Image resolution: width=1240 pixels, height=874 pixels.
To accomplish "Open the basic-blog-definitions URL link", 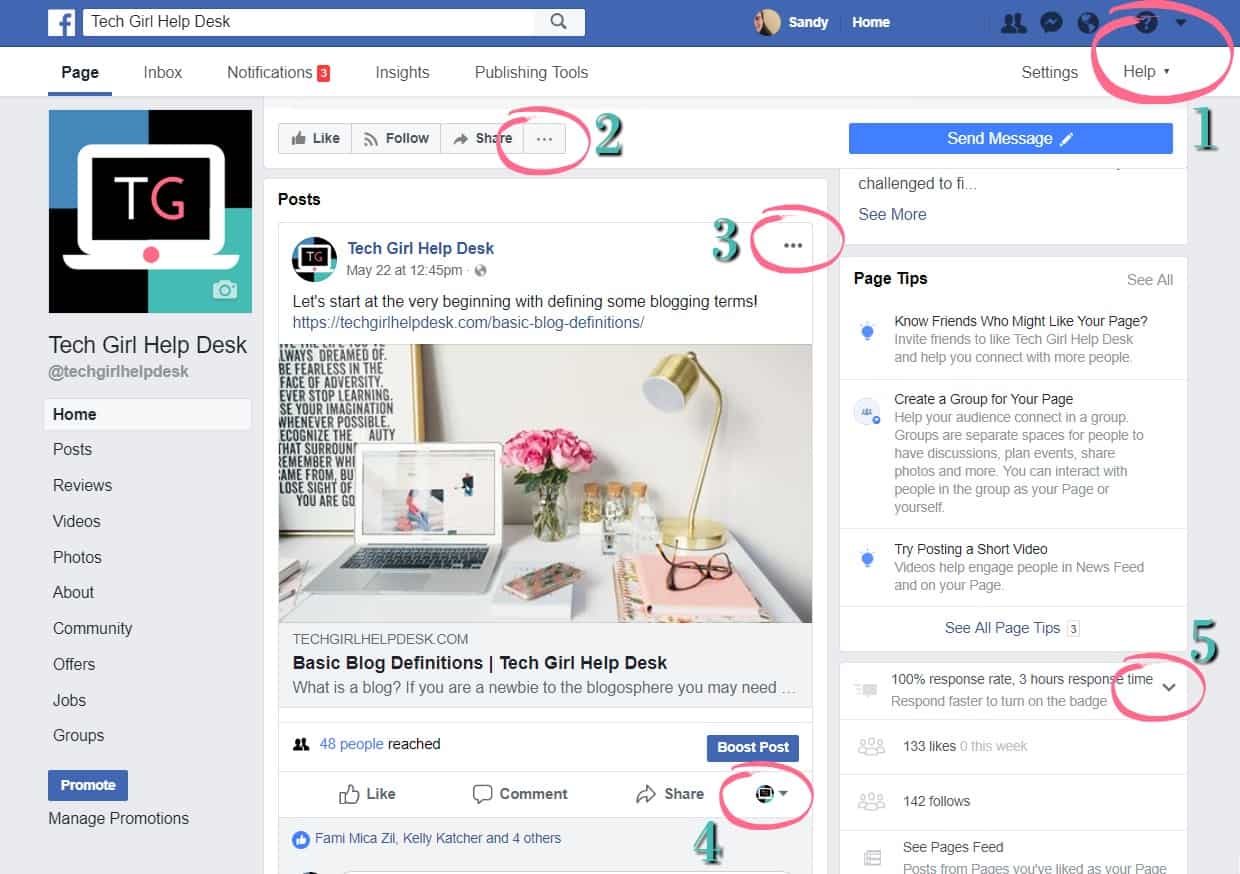I will [x=468, y=323].
